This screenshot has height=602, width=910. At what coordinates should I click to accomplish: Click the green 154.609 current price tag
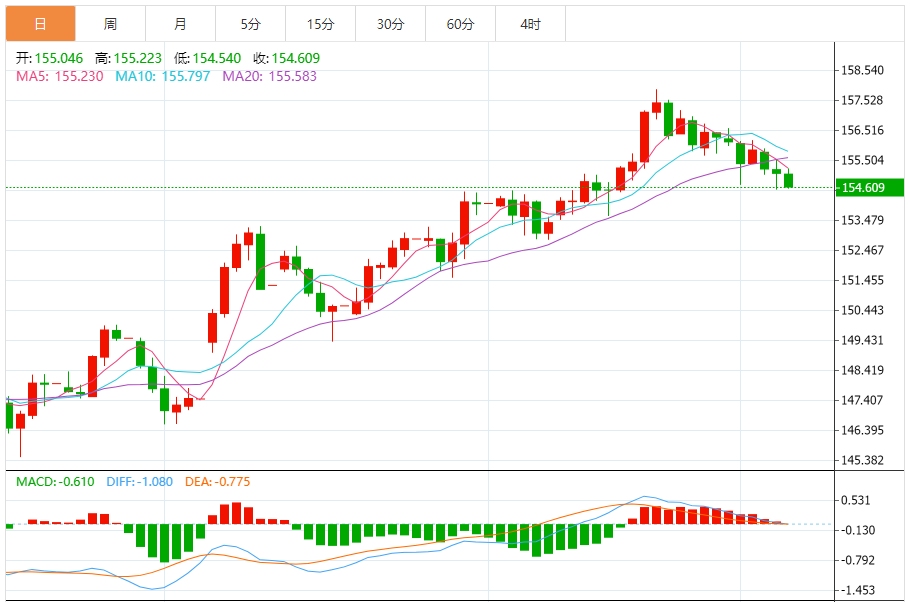(x=870, y=188)
